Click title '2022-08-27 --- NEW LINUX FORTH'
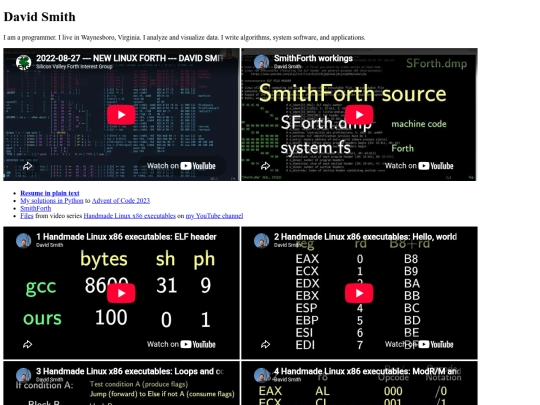This screenshot has width=540, height=405. coord(130,58)
